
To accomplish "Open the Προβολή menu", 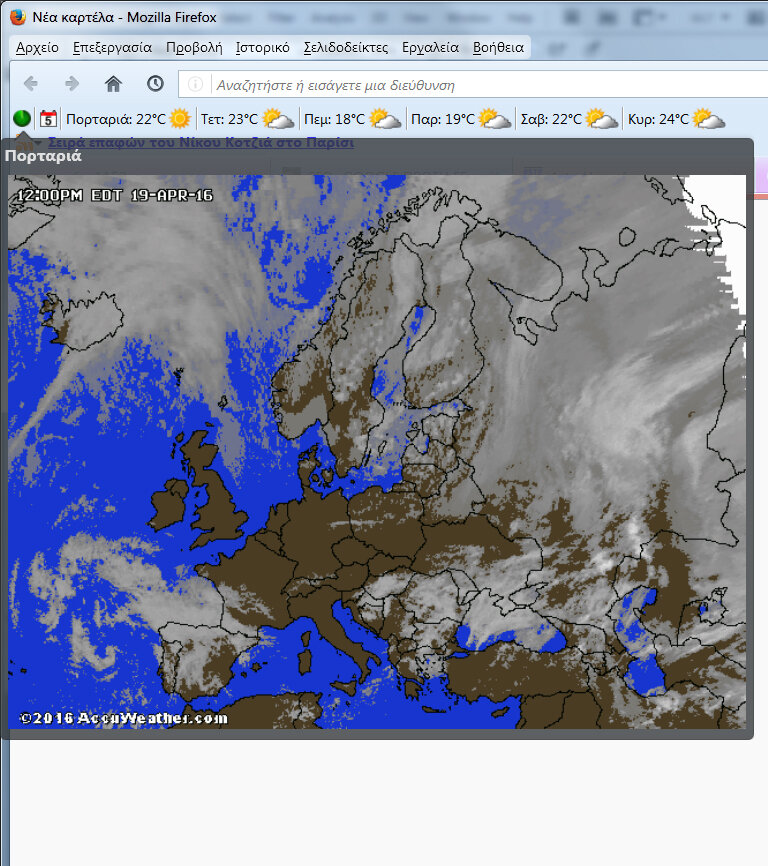I will click(x=194, y=47).
